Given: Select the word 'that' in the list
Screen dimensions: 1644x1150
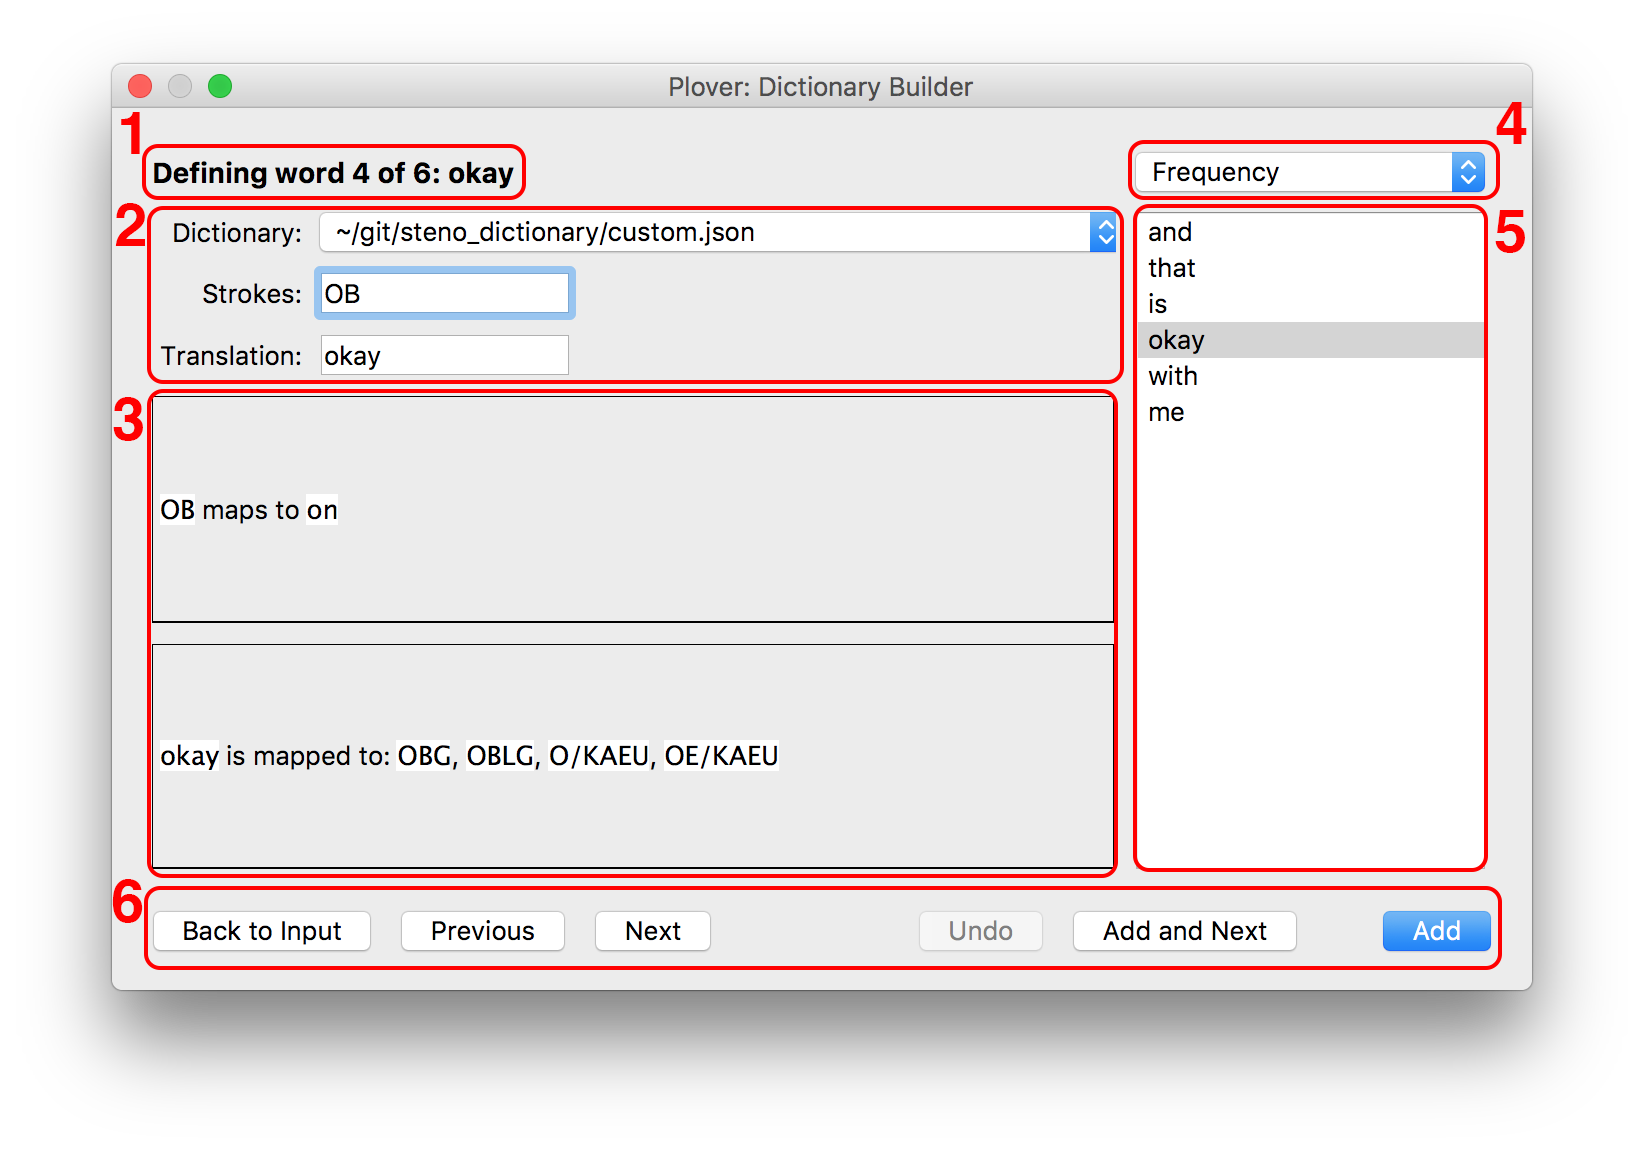Looking at the screenshot, I should click(1171, 268).
